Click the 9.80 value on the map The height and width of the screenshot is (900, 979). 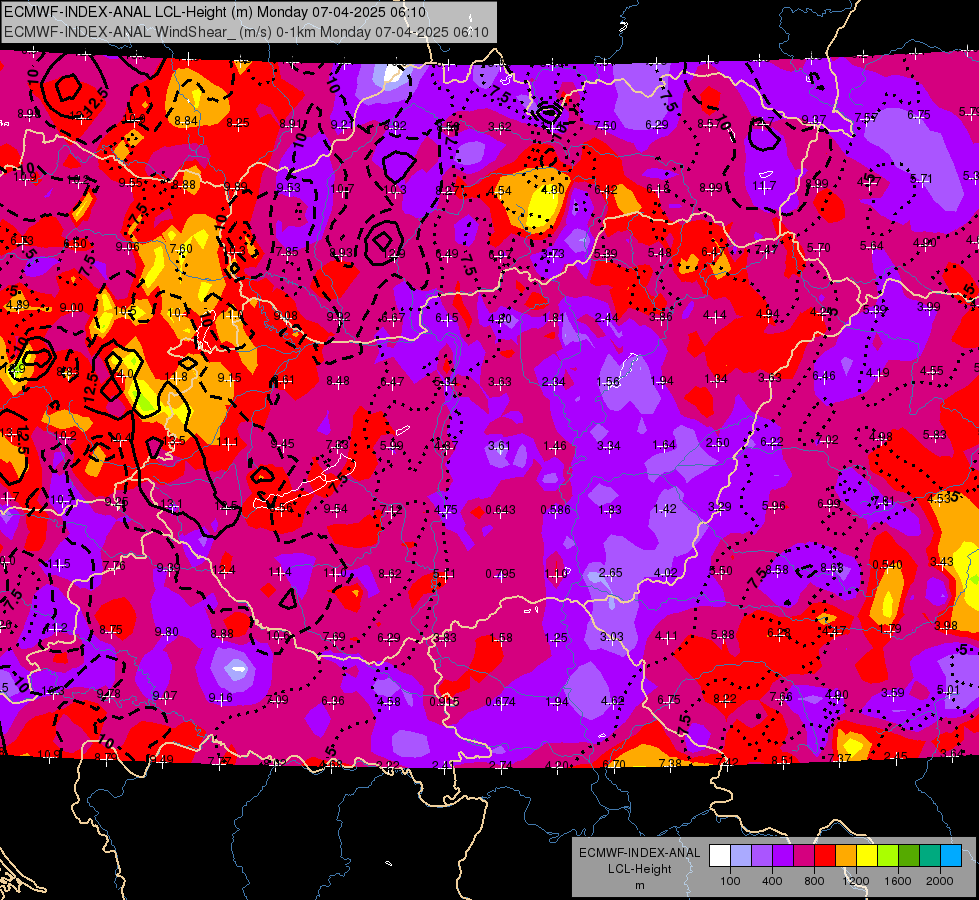pyautogui.click(x=167, y=632)
